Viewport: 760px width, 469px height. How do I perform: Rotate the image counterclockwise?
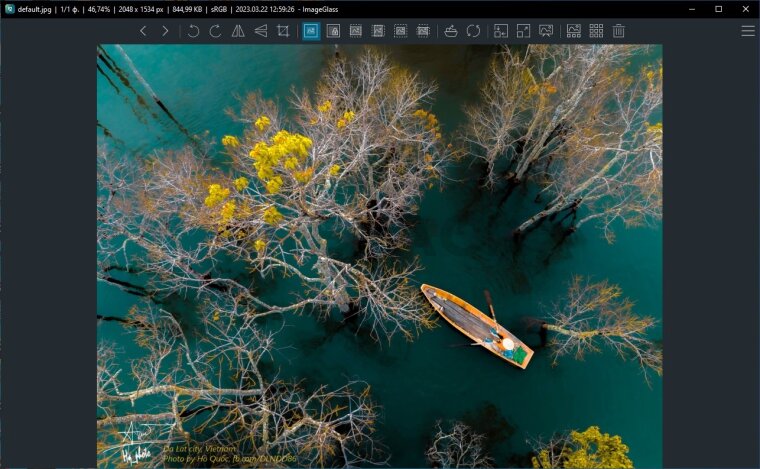193,31
